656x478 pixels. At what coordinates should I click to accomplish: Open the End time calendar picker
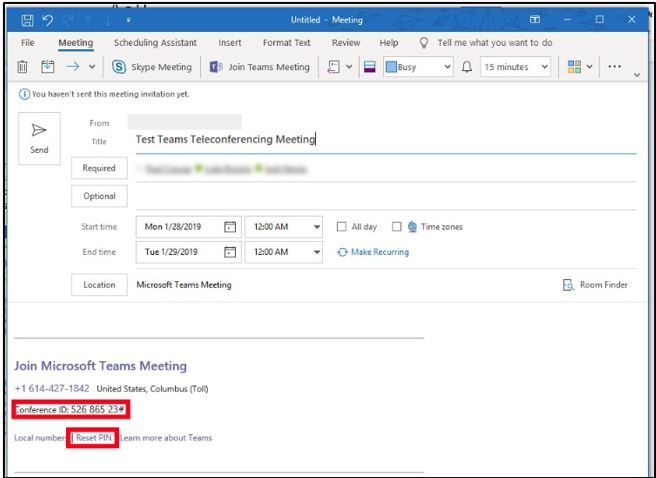click(x=231, y=252)
